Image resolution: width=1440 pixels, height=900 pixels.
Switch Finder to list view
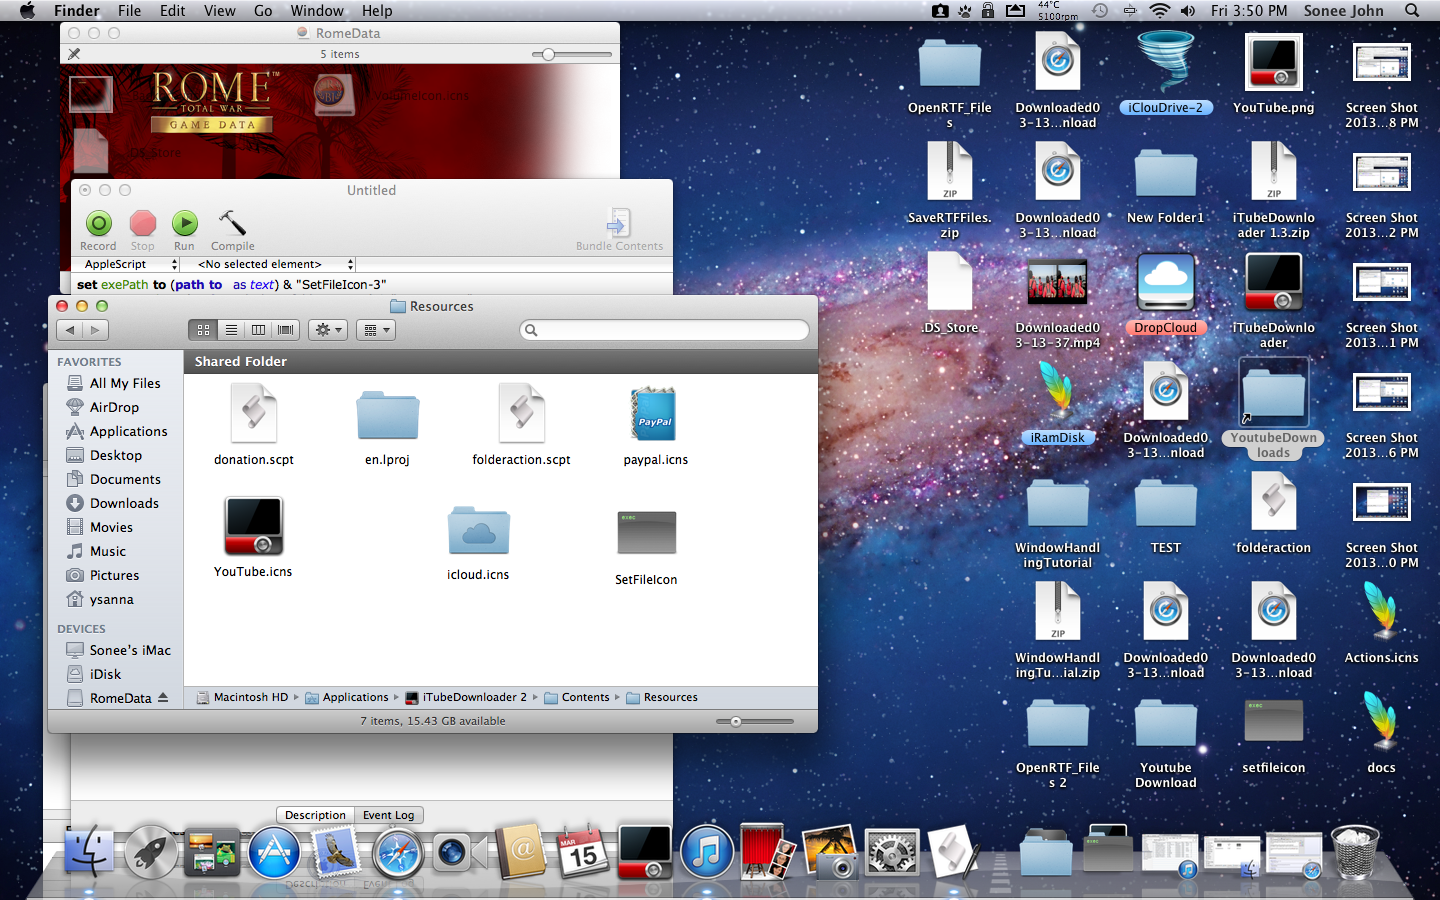231,330
